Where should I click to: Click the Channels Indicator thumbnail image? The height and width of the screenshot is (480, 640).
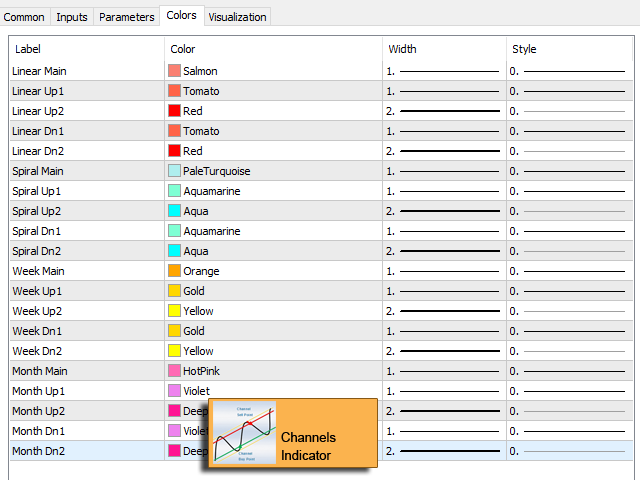coord(243,433)
